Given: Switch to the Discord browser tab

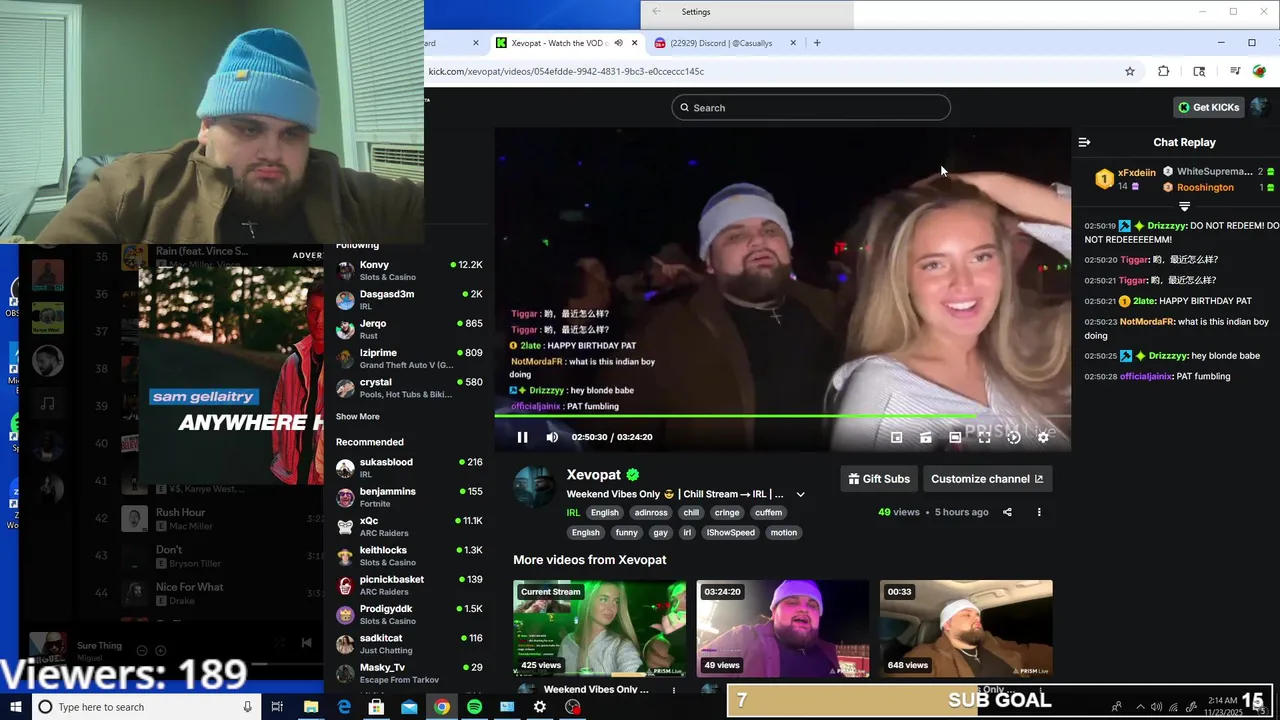Looking at the screenshot, I should [720, 43].
